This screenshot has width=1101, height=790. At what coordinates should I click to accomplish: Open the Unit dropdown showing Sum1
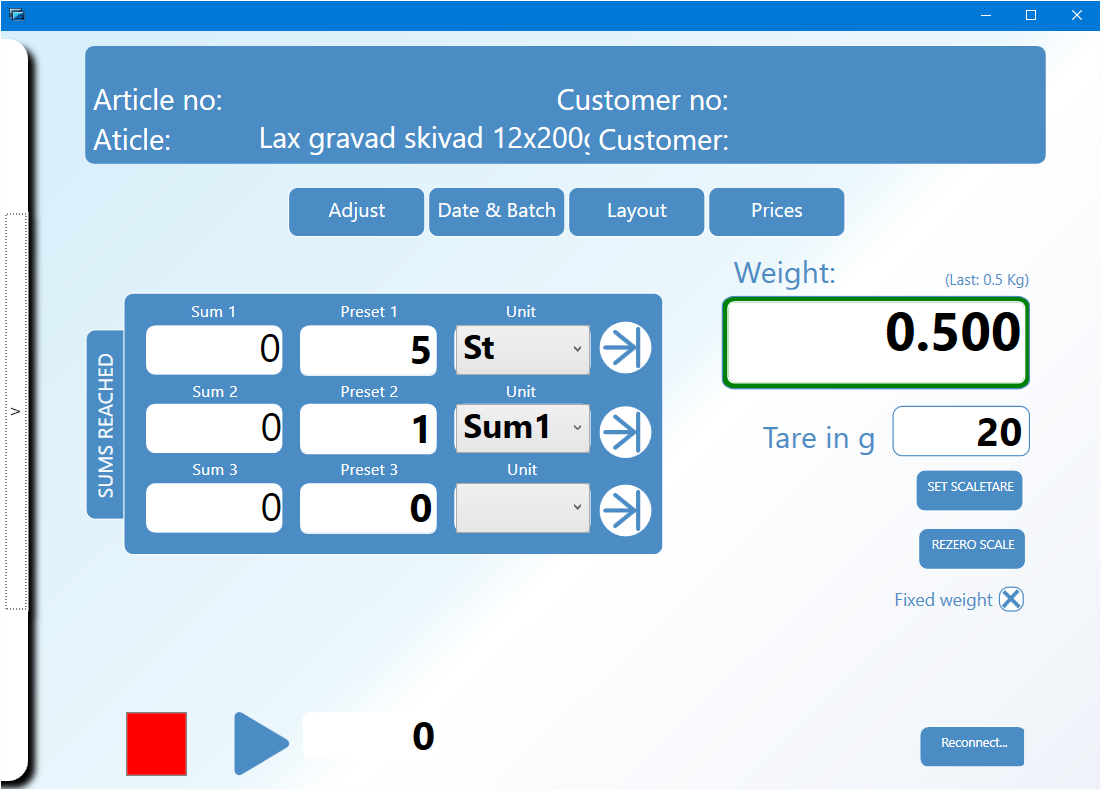[522, 429]
